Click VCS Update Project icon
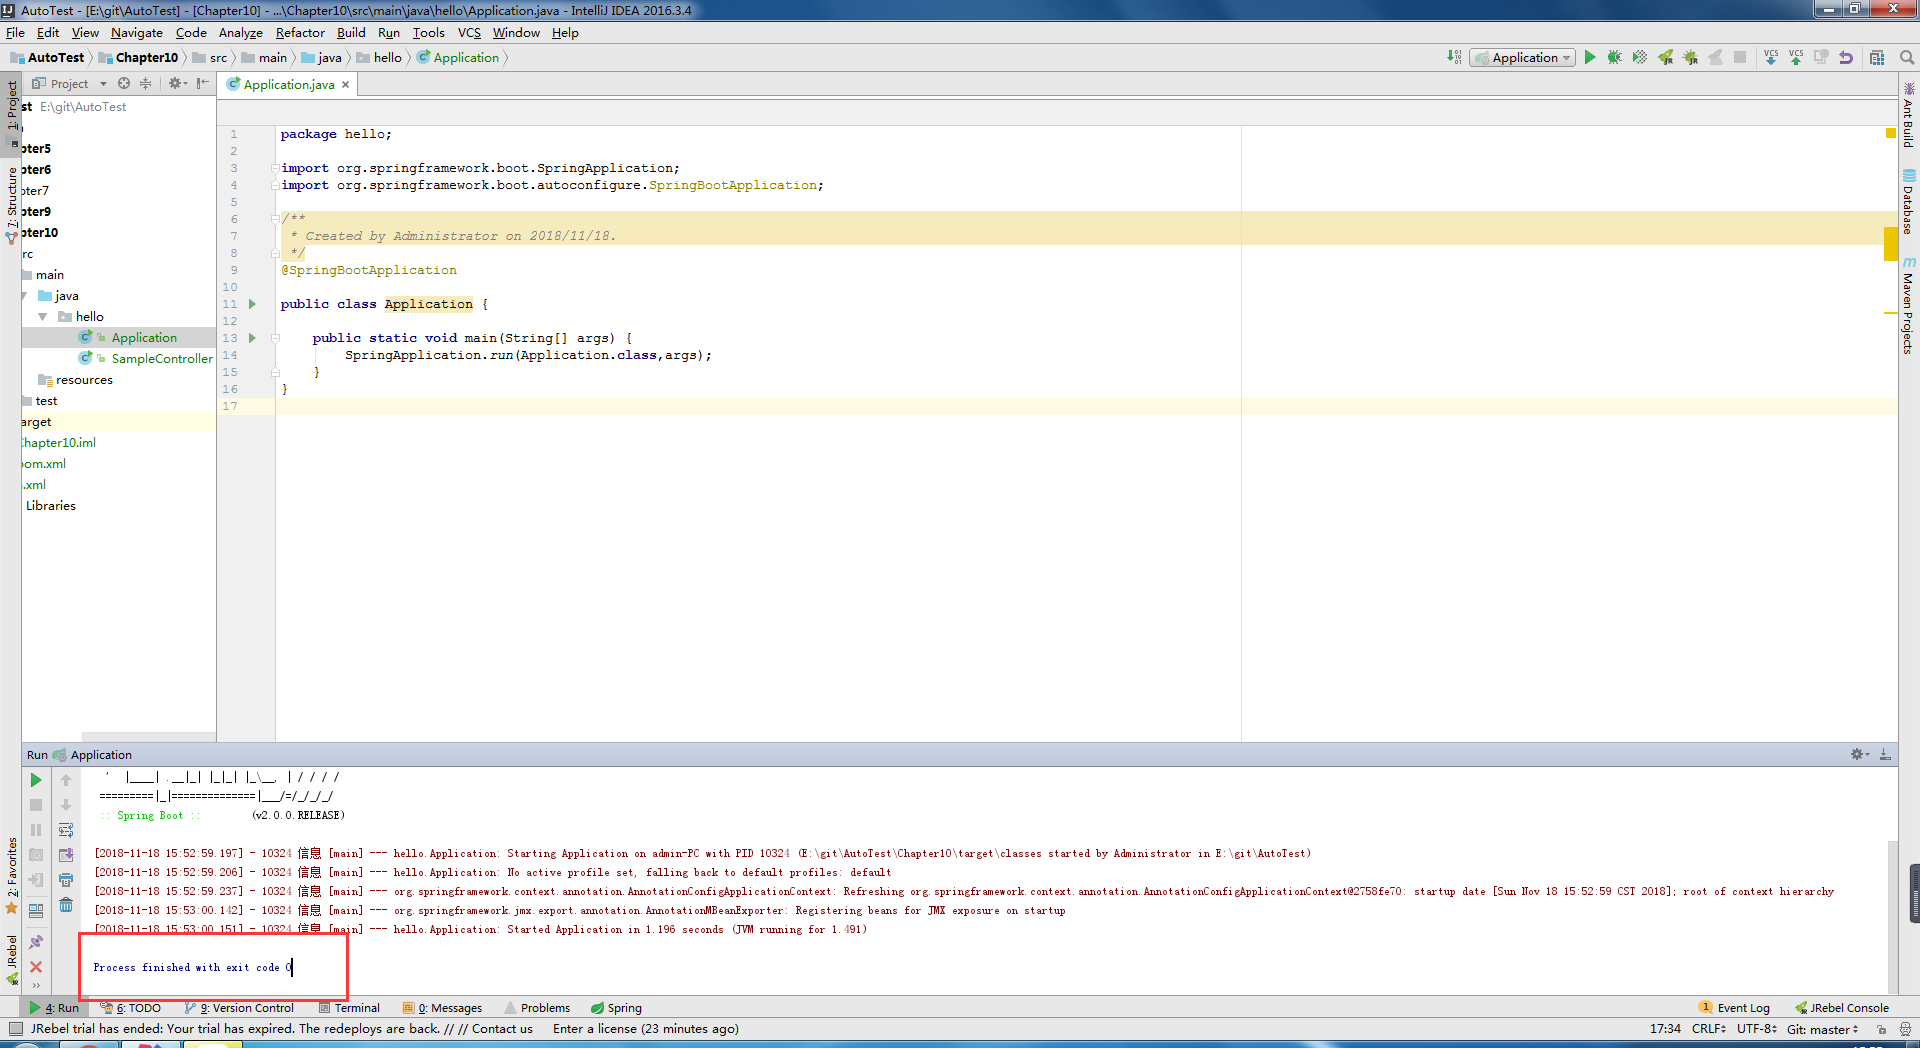This screenshot has width=1920, height=1048. [1771, 58]
